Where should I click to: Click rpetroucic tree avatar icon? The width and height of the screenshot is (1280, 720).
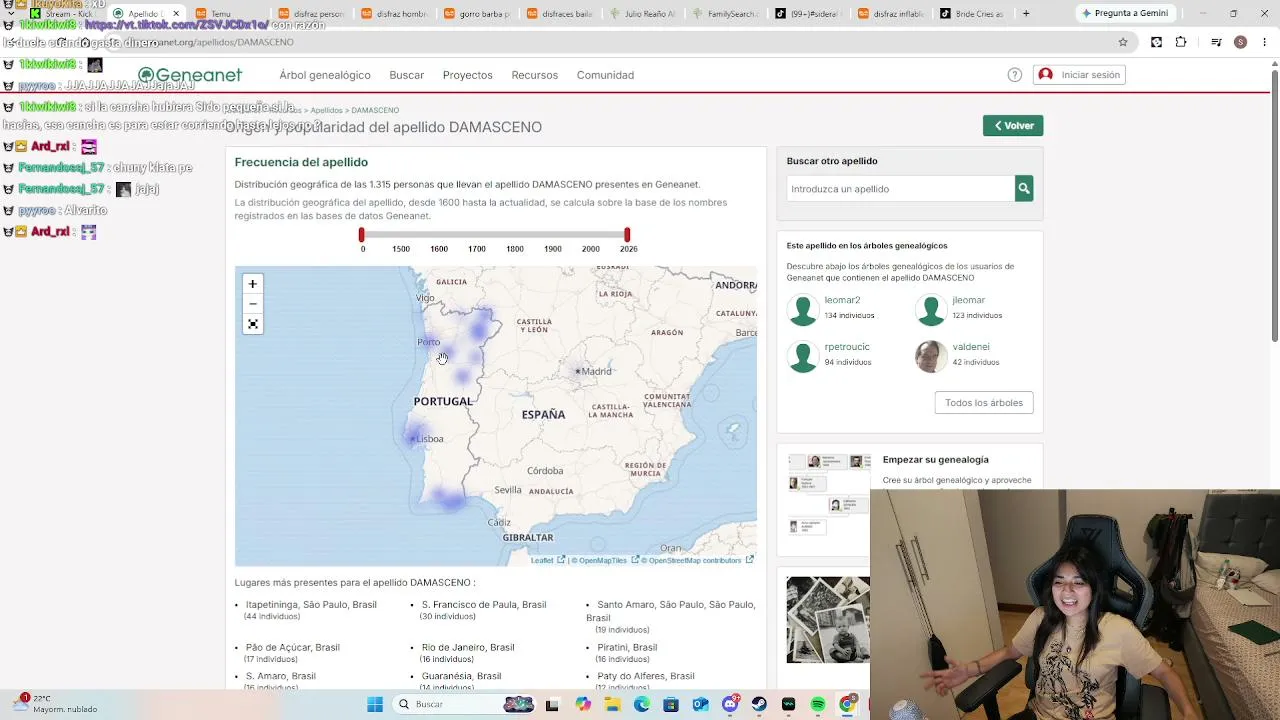pyautogui.click(x=803, y=357)
